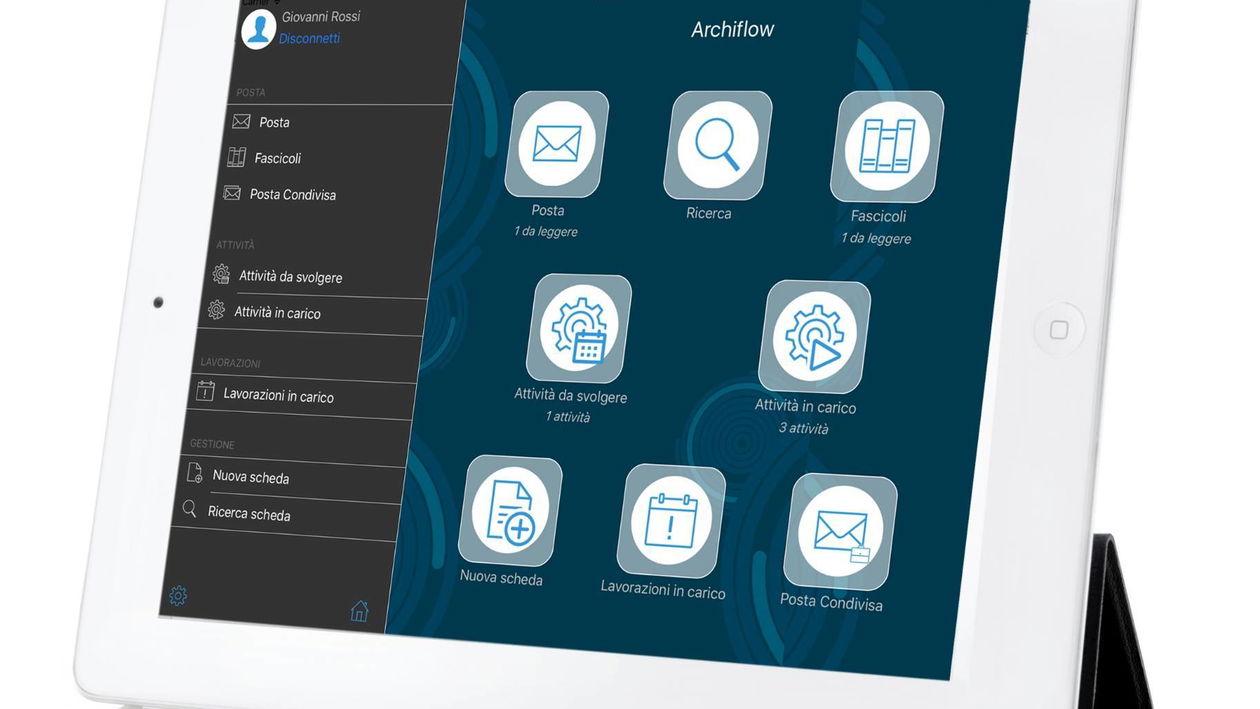Open Lavorazioni in carico from sidebar
This screenshot has width=1260, height=709.
tap(278, 396)
